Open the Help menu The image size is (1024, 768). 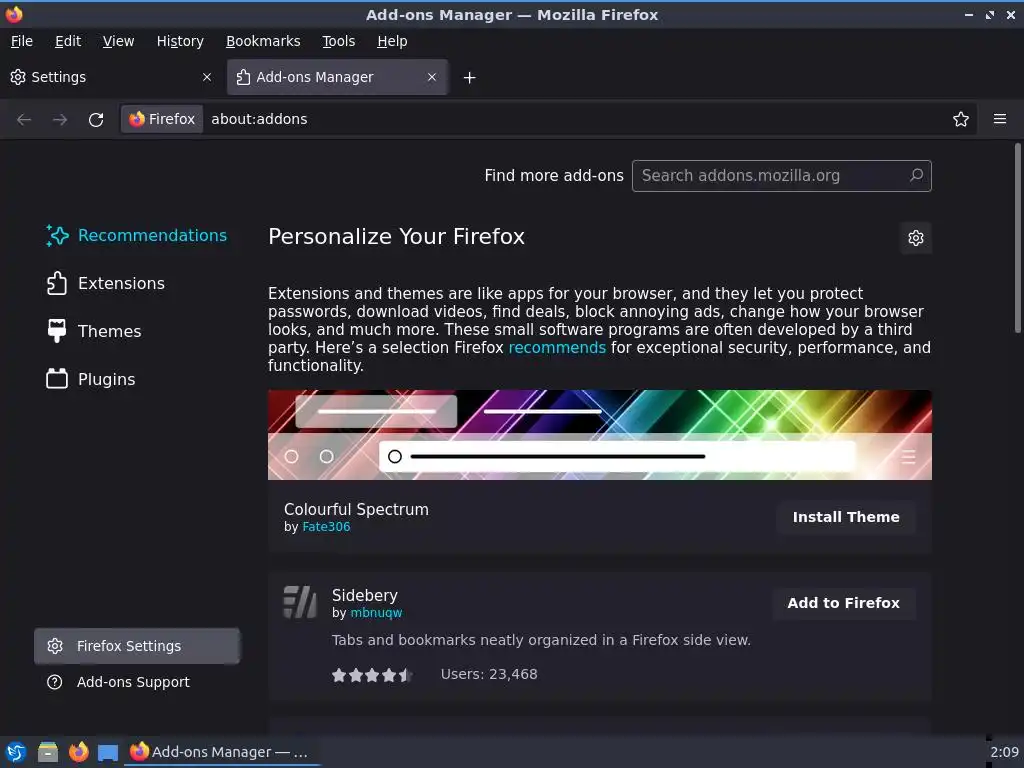tap(392, 41)
